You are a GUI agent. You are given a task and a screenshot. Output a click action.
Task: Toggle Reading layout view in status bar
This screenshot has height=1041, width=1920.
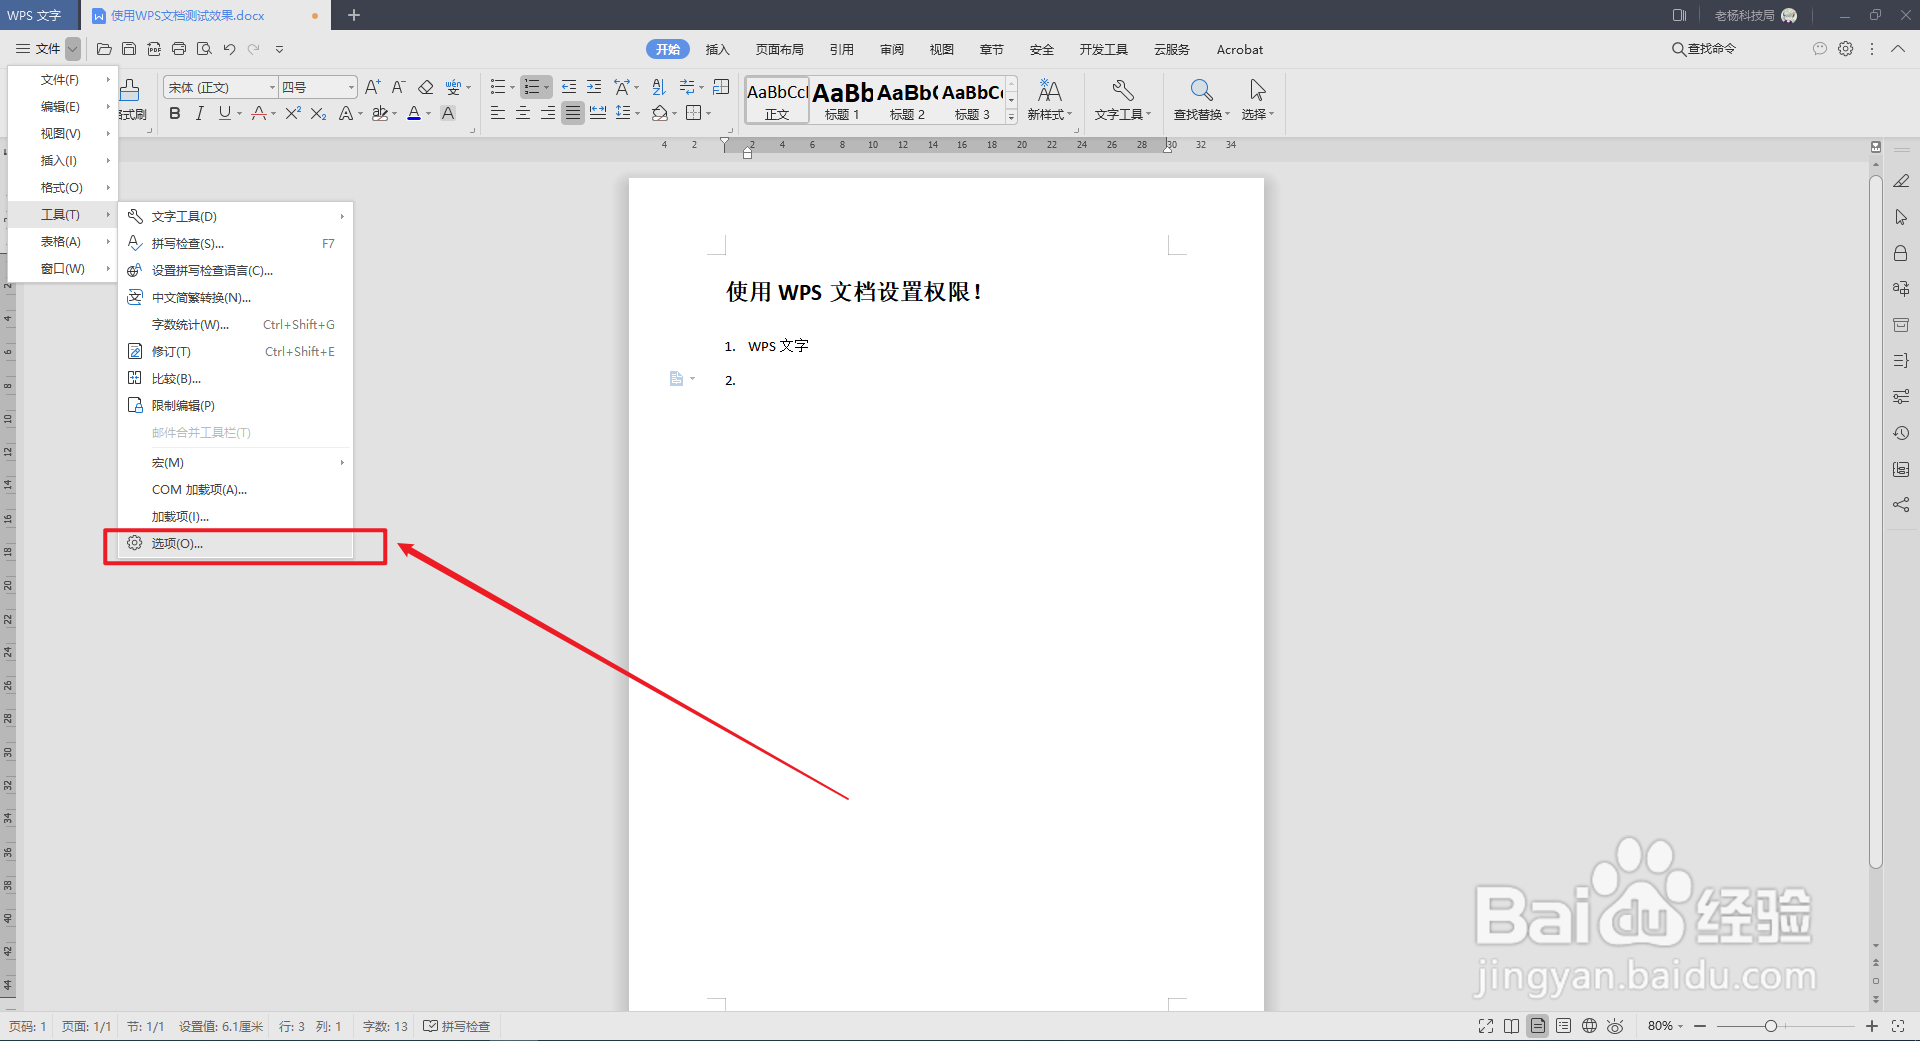[x=1511, y=1026]
